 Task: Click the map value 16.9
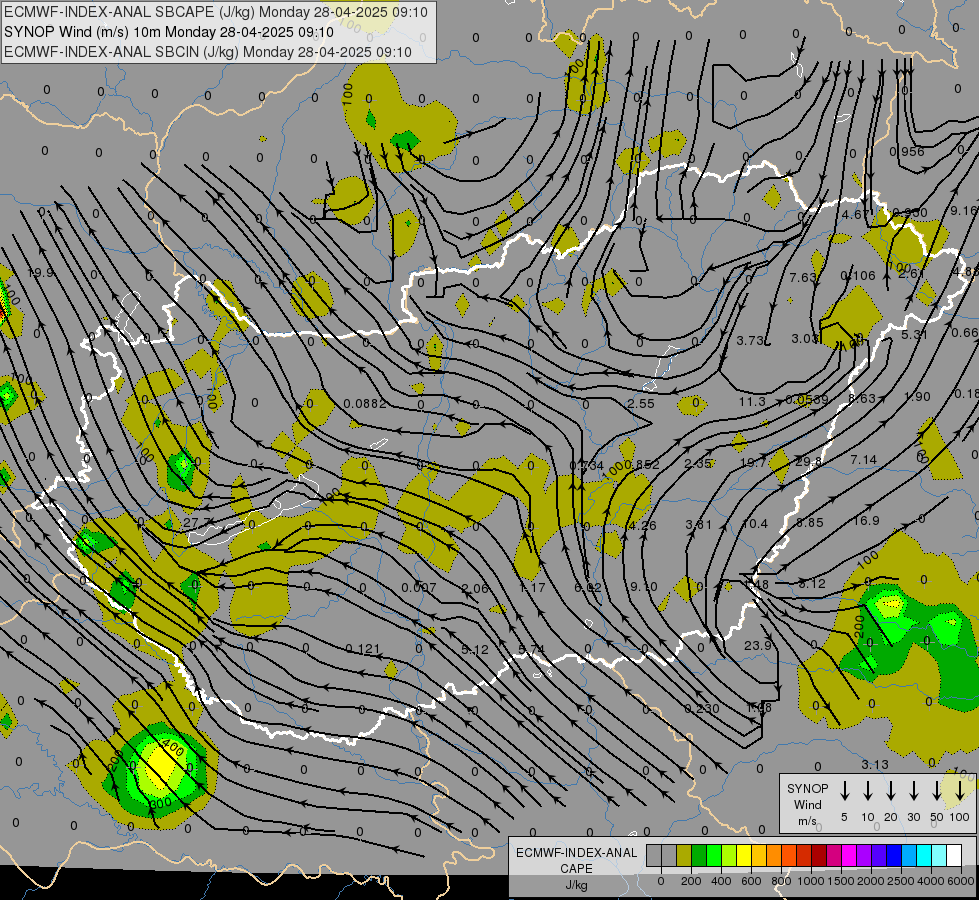click(x=866, y=520)
